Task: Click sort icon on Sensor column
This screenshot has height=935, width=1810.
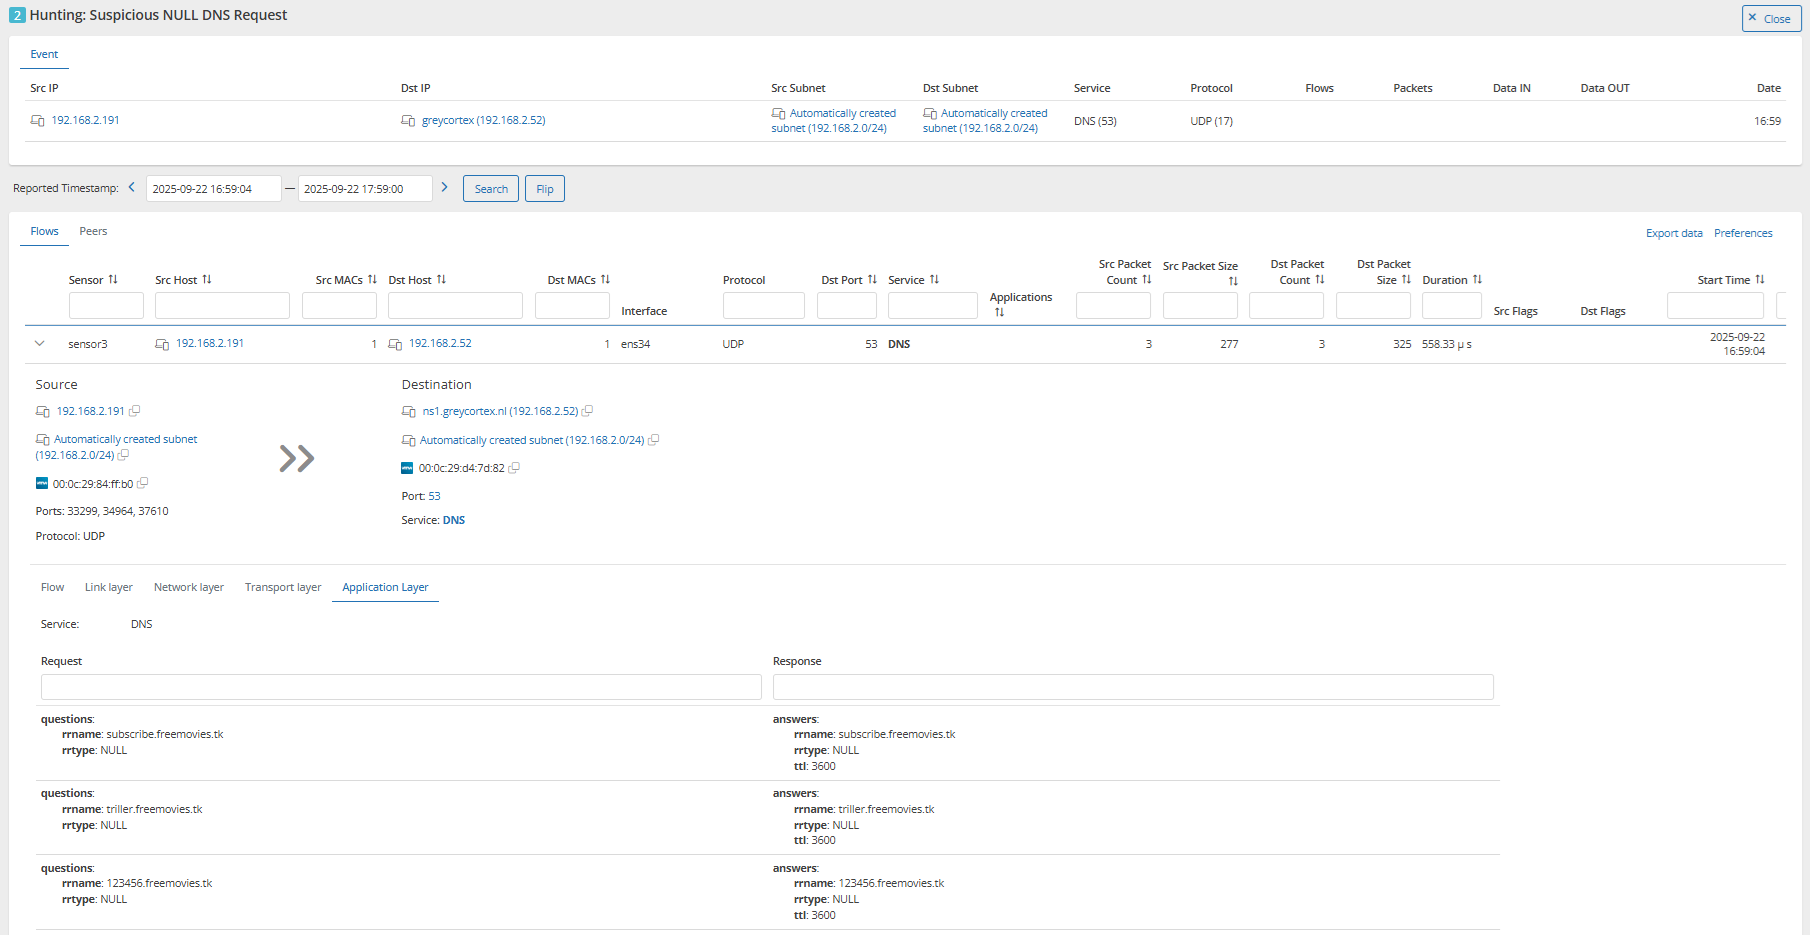Action: tap(113, 280)
